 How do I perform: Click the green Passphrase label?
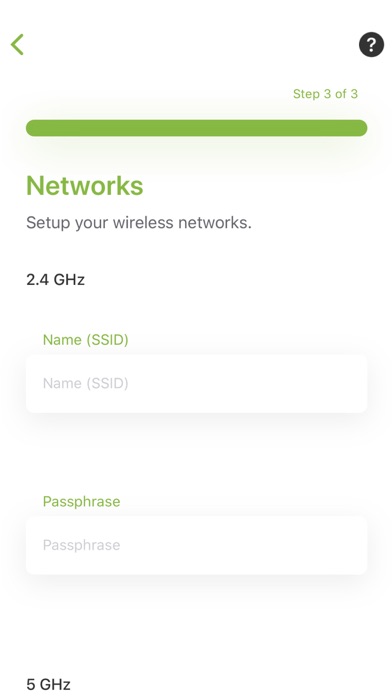click(x=81, y=501)
